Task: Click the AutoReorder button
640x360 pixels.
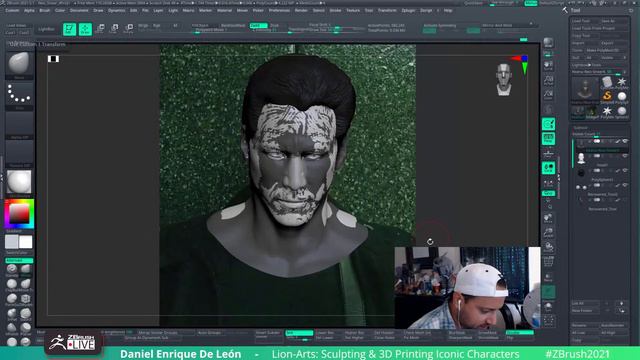Action: tap(614, 325)
